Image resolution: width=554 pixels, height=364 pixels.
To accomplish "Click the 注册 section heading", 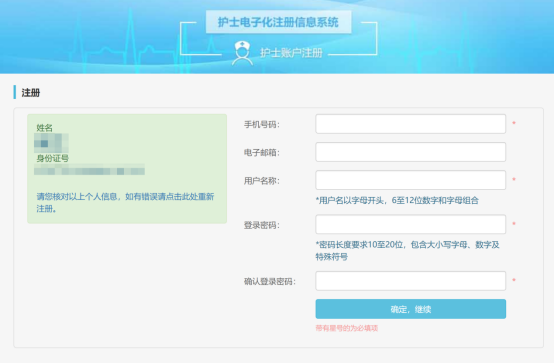I will pos(31,93).
